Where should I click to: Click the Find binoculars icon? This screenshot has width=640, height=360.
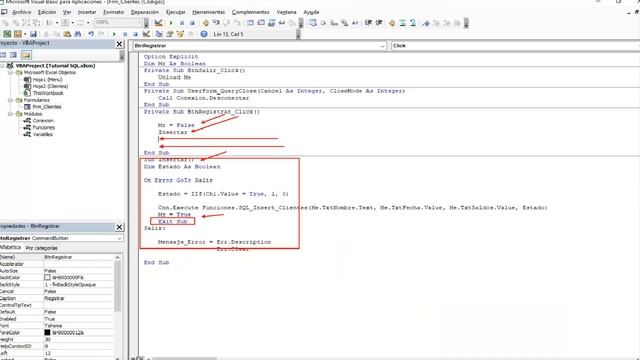pos(78,34)
